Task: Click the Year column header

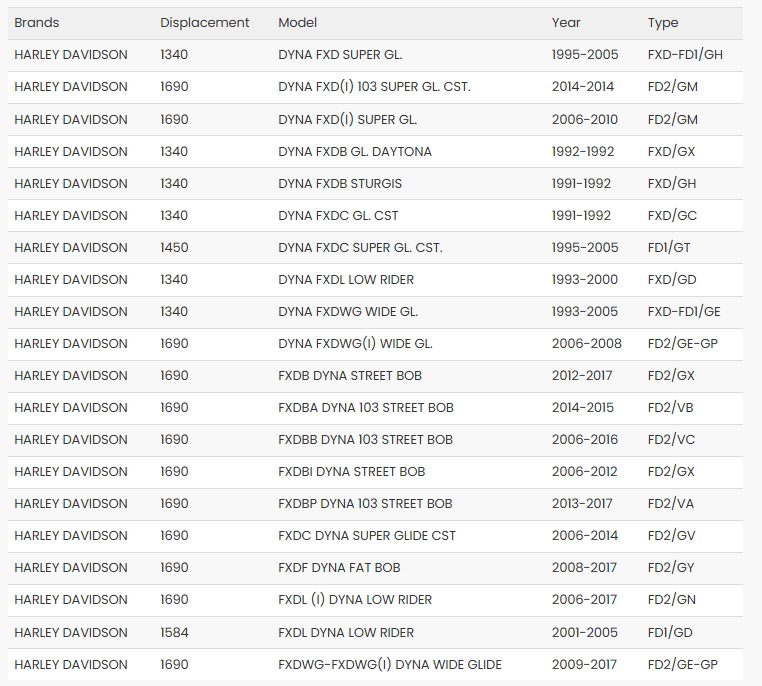Action: point(566,22)
